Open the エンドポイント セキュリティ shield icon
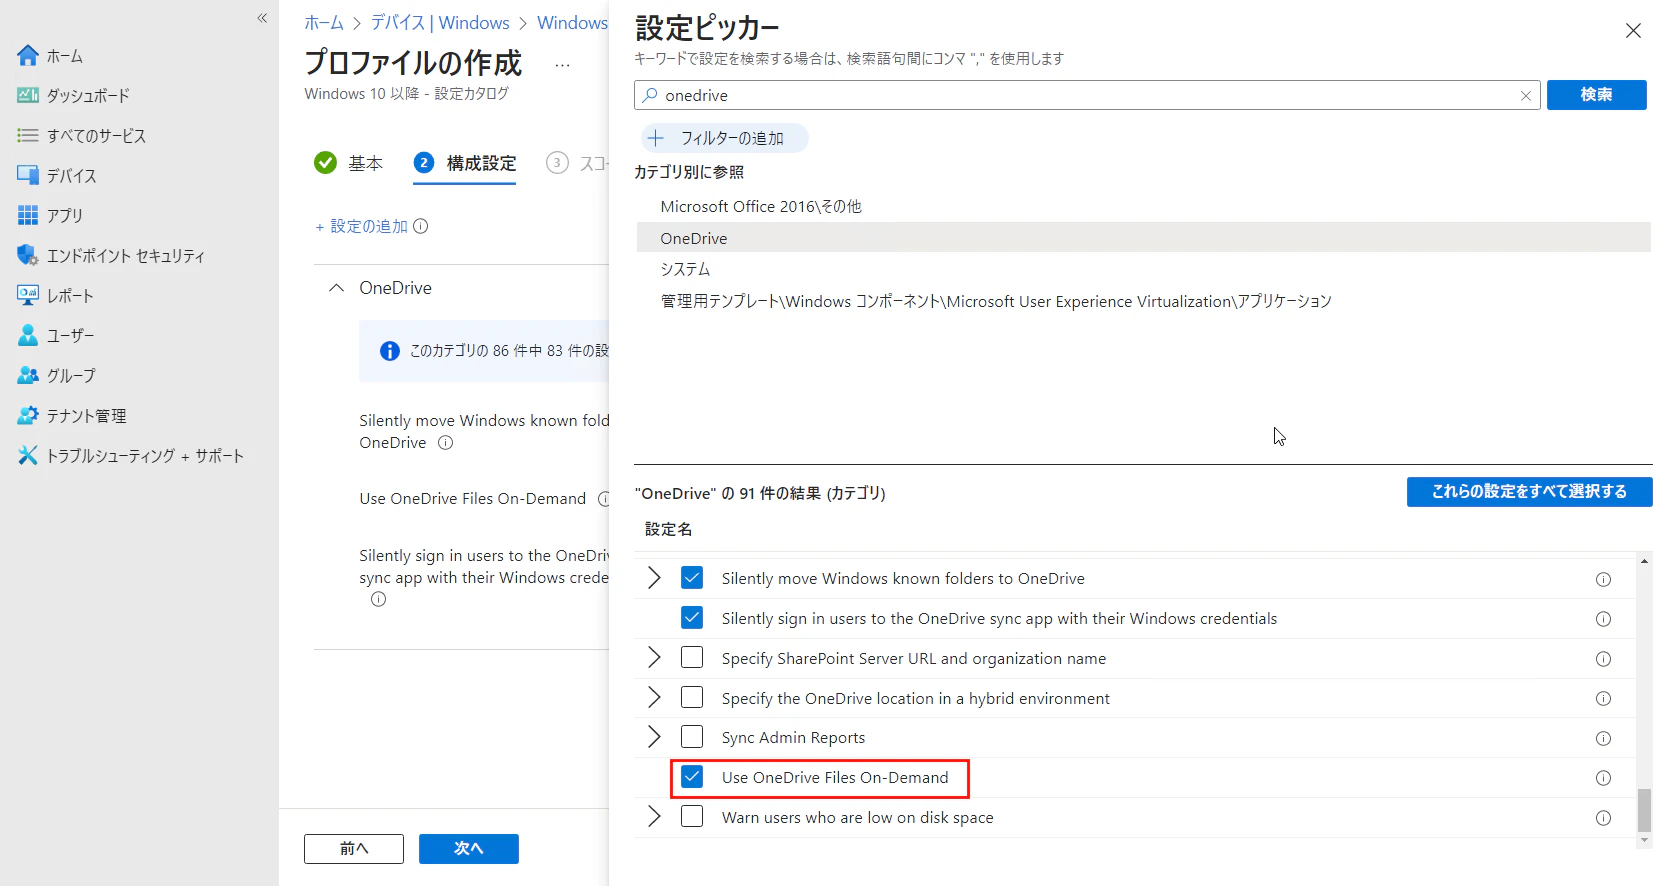1676x886 pixels. tap(28, 256)
